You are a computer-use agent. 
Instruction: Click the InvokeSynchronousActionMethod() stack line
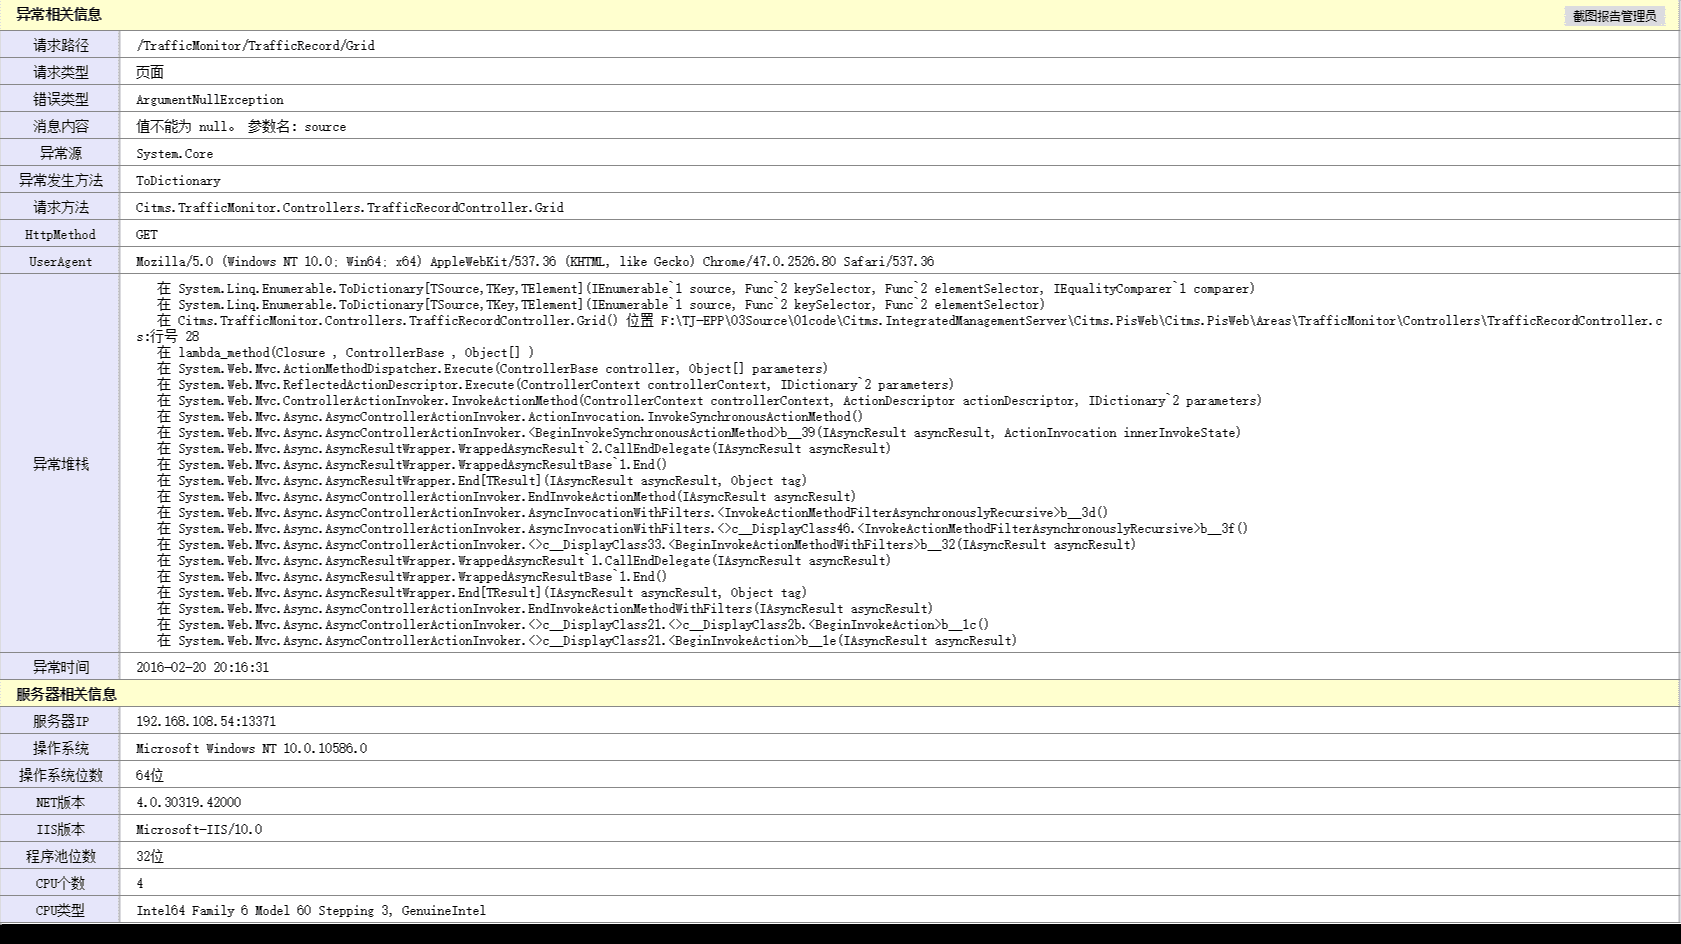tap(510, 416)
